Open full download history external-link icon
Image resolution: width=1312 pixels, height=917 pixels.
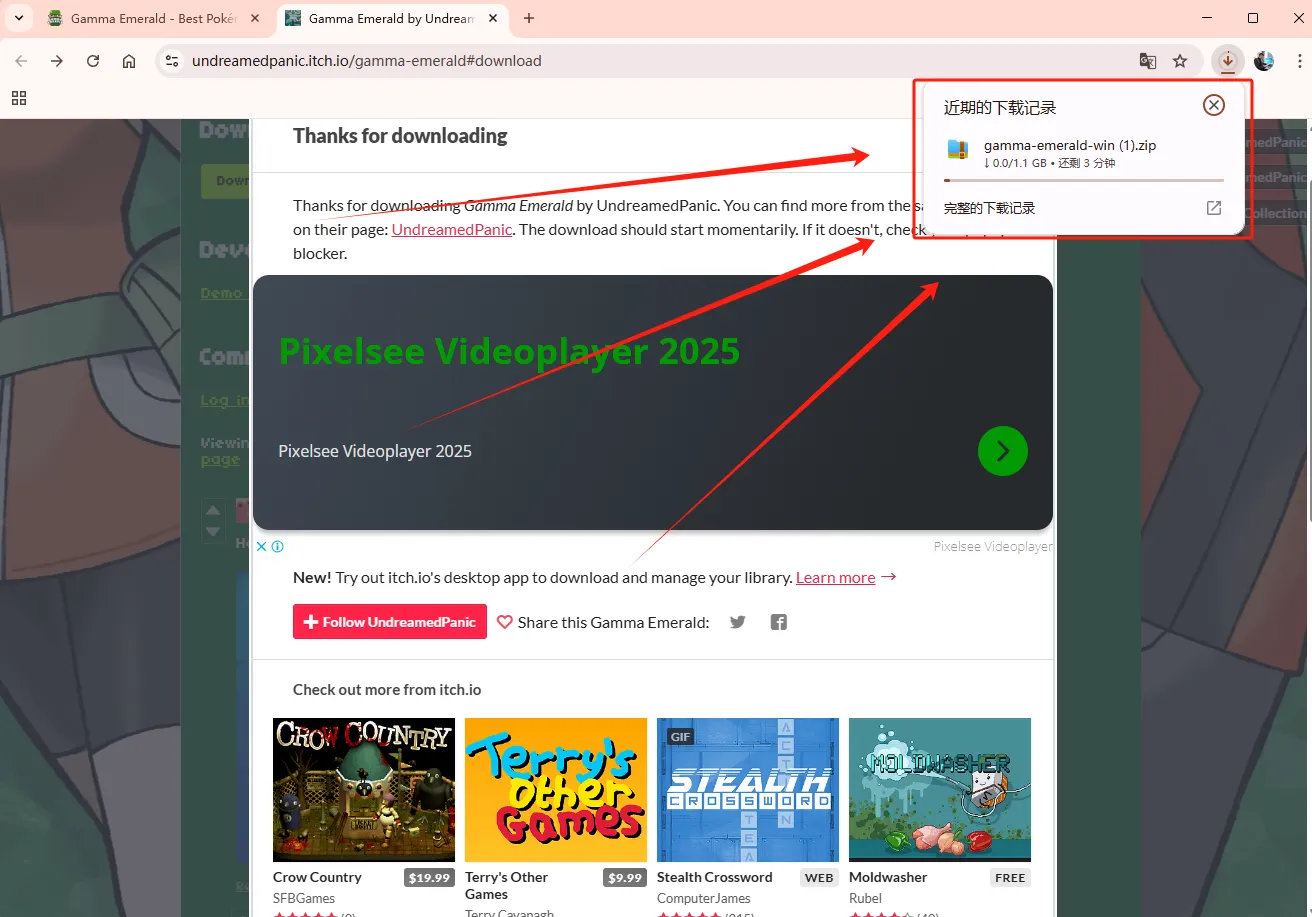tap(1213, 208)
